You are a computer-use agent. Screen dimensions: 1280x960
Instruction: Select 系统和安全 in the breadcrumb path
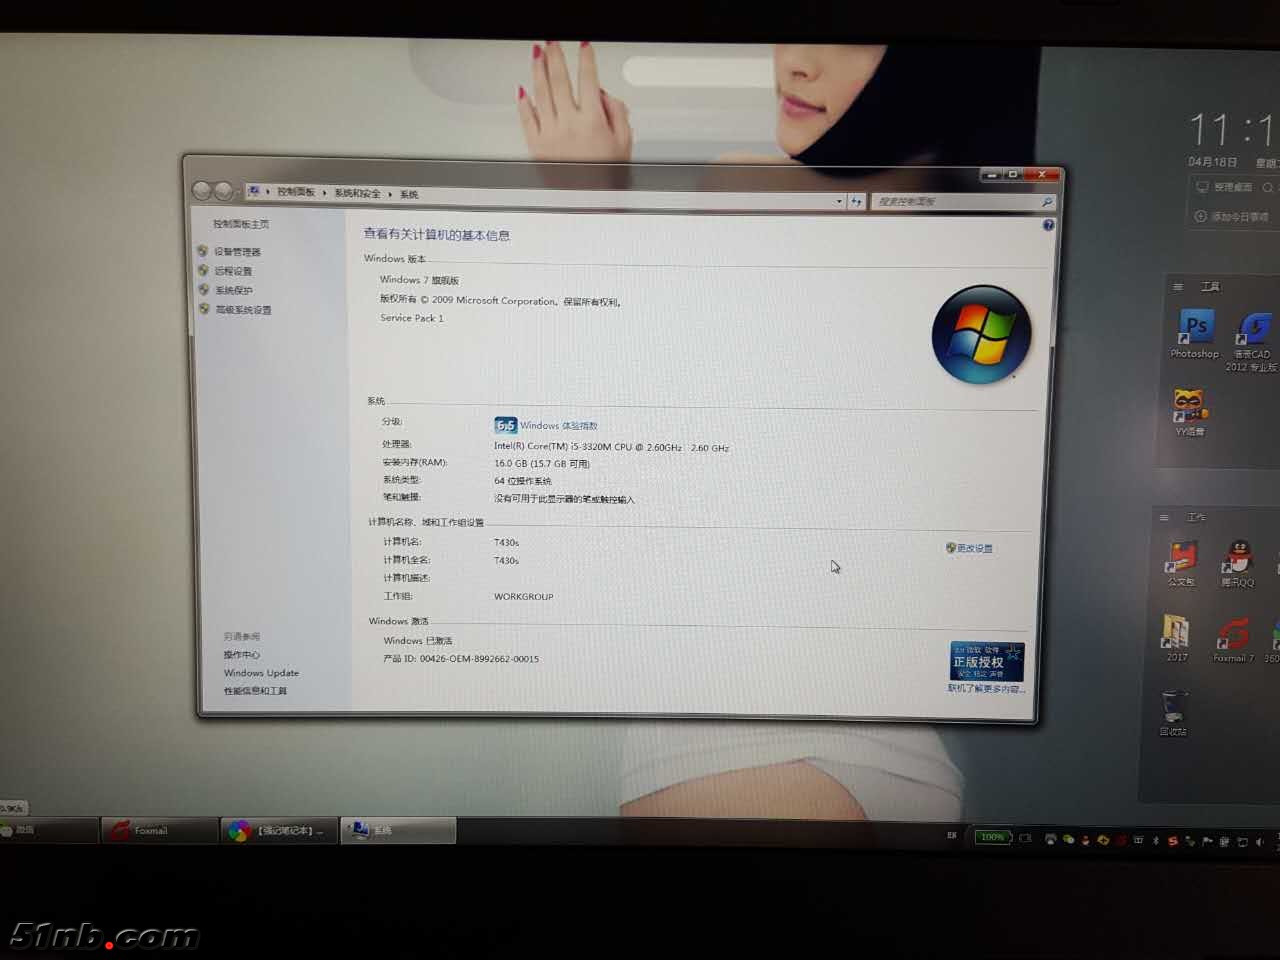coord(357,193)
